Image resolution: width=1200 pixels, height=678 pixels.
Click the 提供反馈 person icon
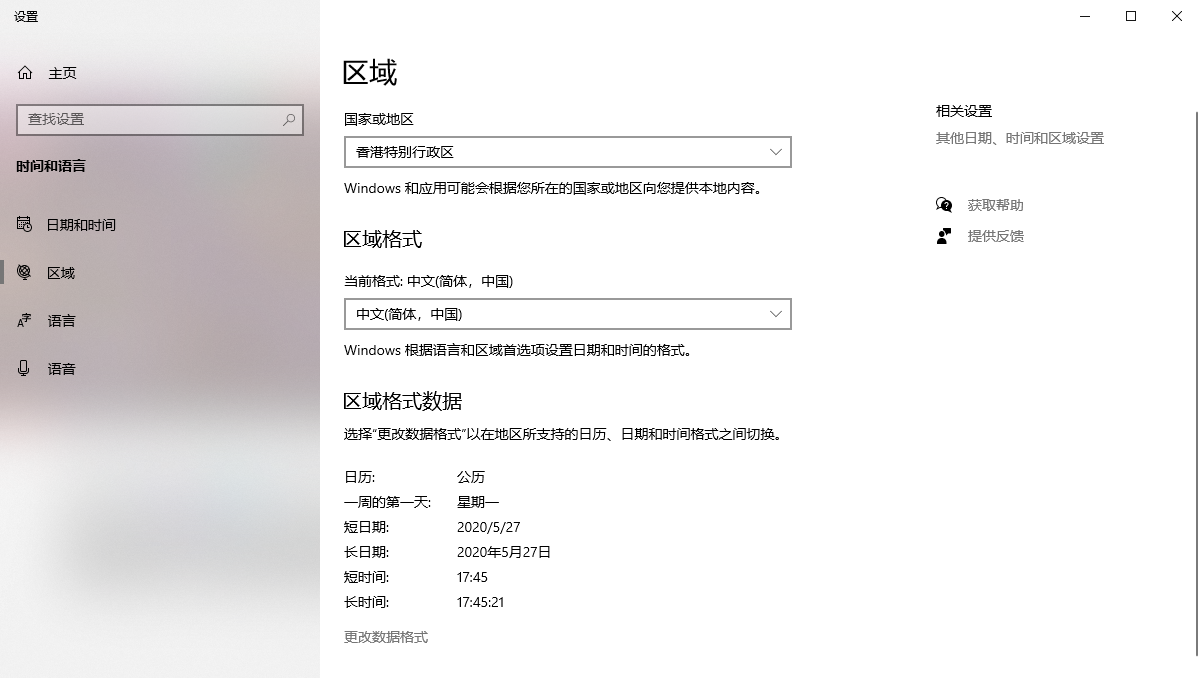[944, 236]
